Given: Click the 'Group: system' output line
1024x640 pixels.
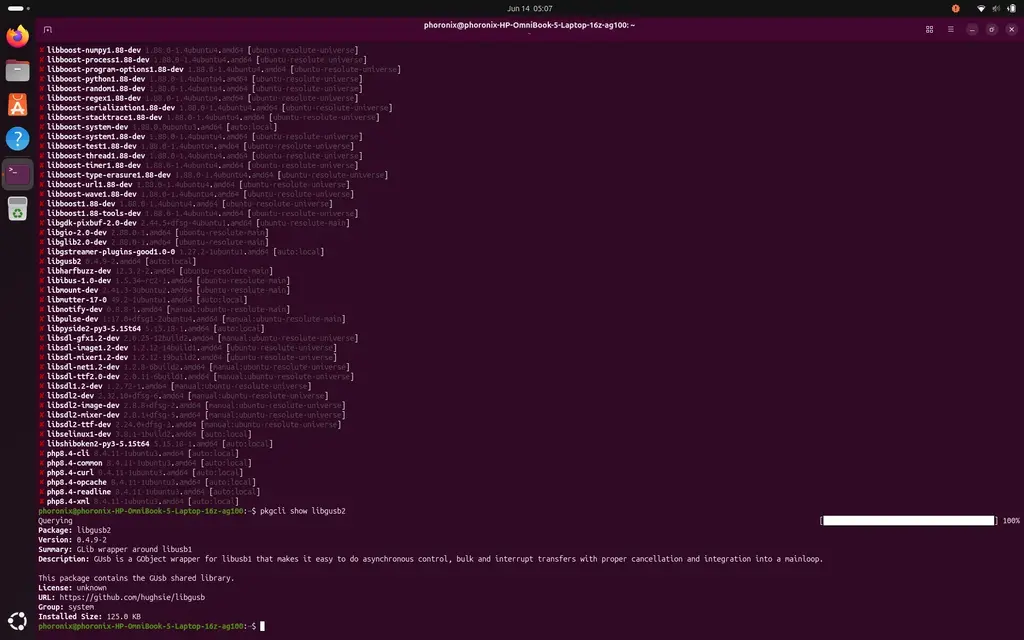Looking at the screenshot, I should coord(66,607).
